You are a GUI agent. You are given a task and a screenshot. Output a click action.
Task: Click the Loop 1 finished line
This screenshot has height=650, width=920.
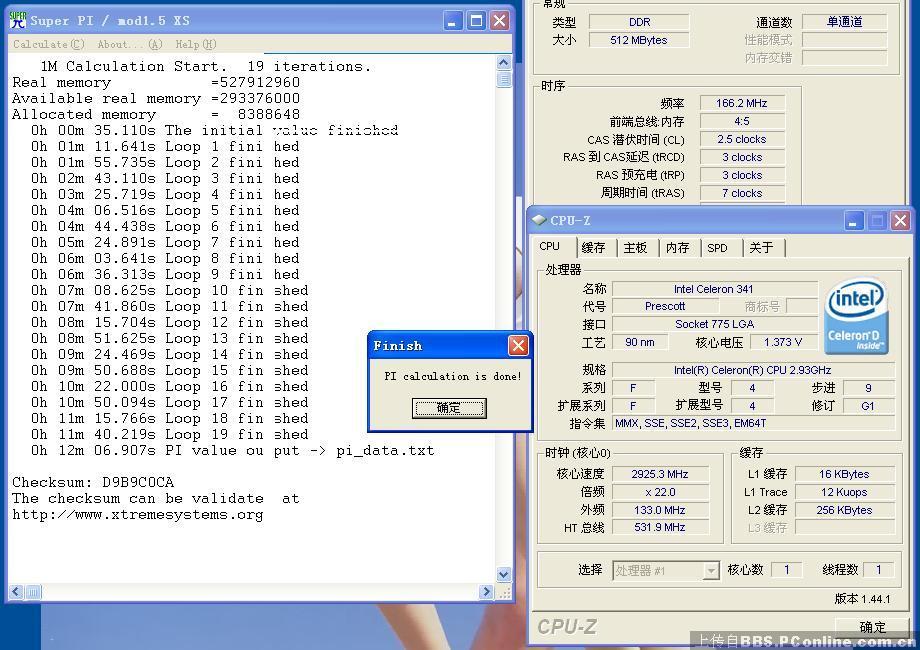[x=165, y=146]
